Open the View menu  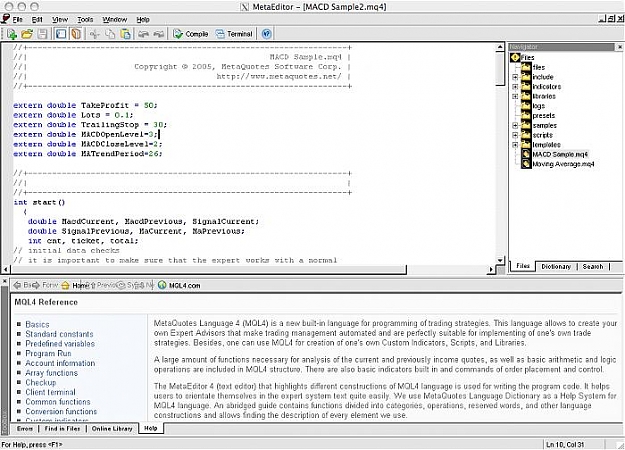pyautogui.click(x=60, y=20)
